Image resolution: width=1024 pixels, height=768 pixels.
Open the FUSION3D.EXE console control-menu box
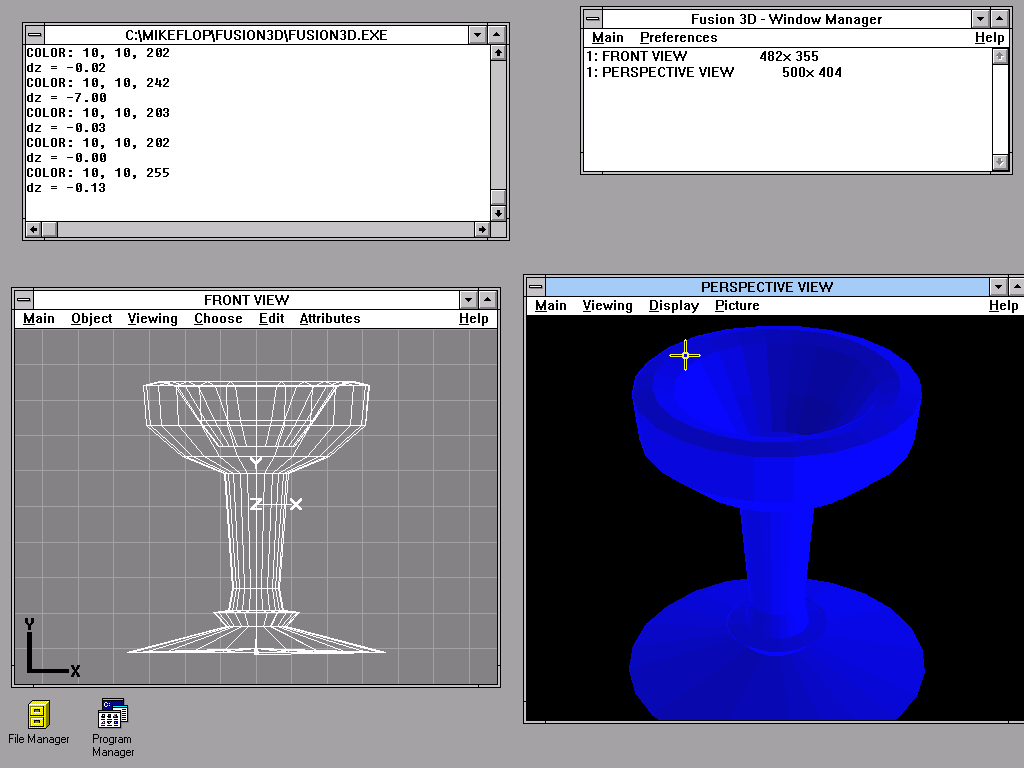point(35,35)
